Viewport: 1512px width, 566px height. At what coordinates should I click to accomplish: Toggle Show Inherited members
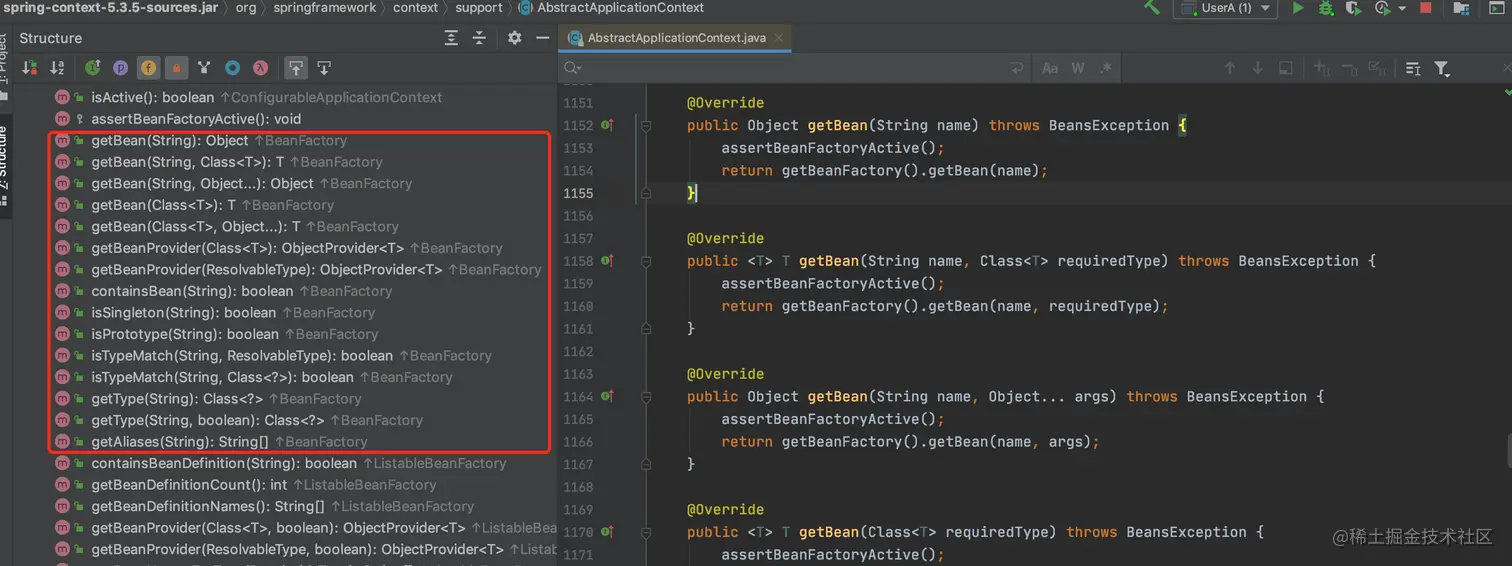92,68
